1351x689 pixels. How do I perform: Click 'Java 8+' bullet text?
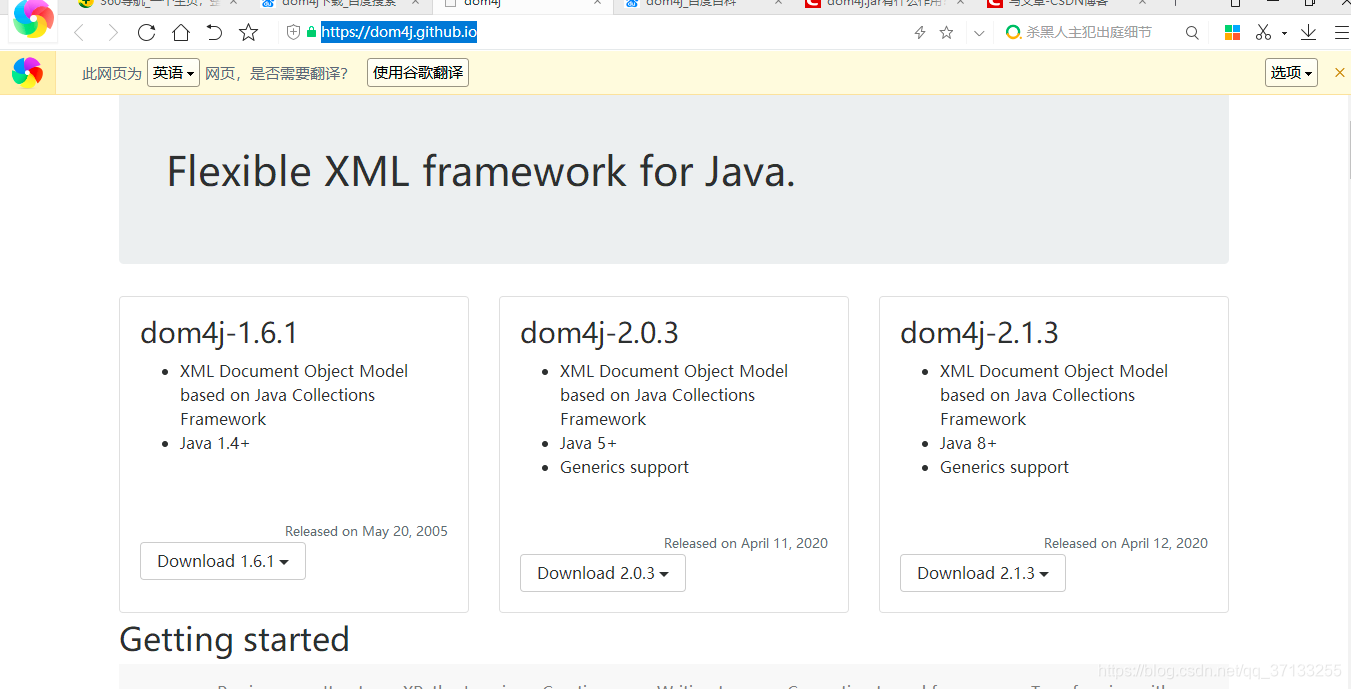pyautogui.click(x=968, y=443)
